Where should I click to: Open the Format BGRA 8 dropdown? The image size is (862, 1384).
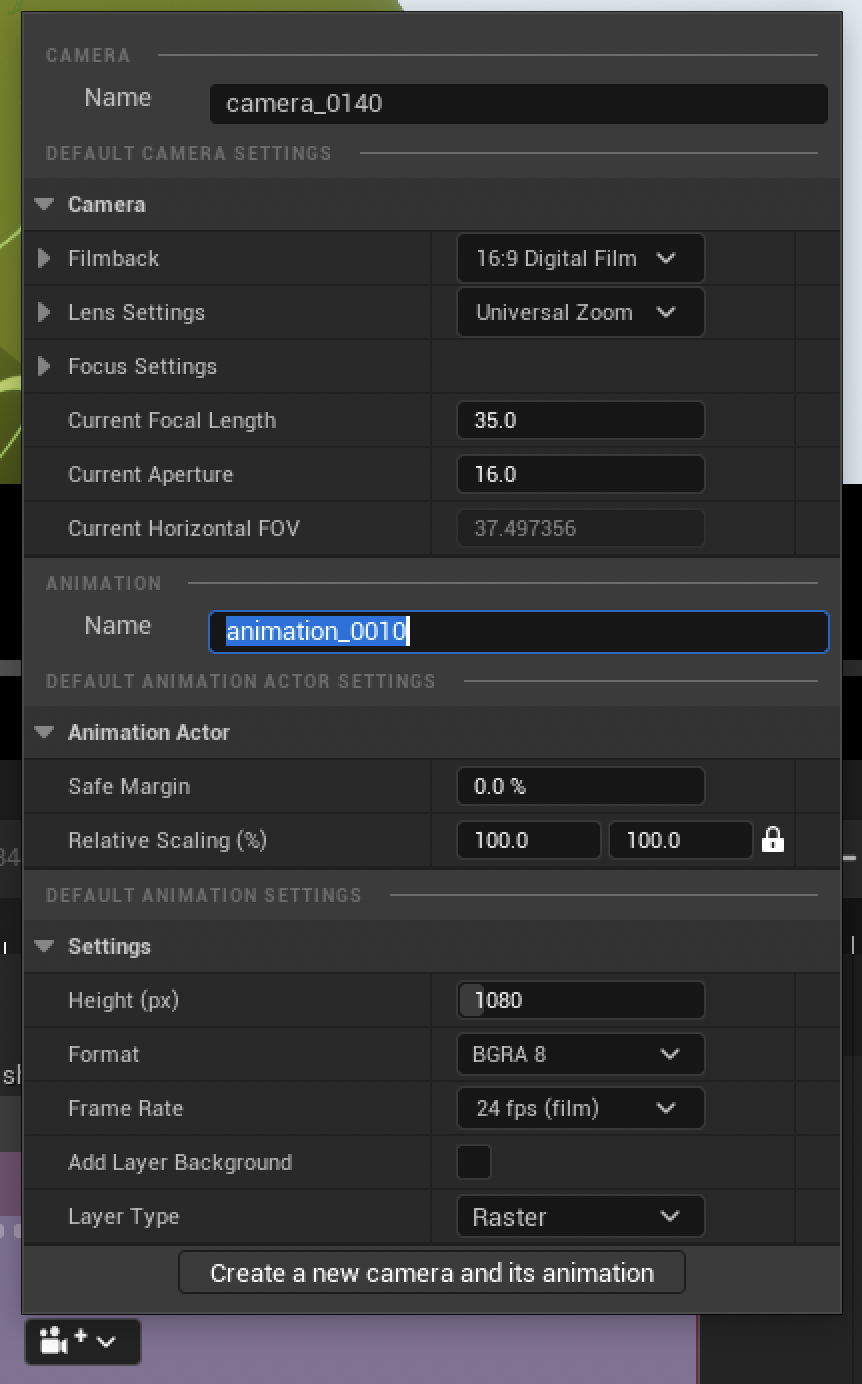click(x=580, y=1054)
